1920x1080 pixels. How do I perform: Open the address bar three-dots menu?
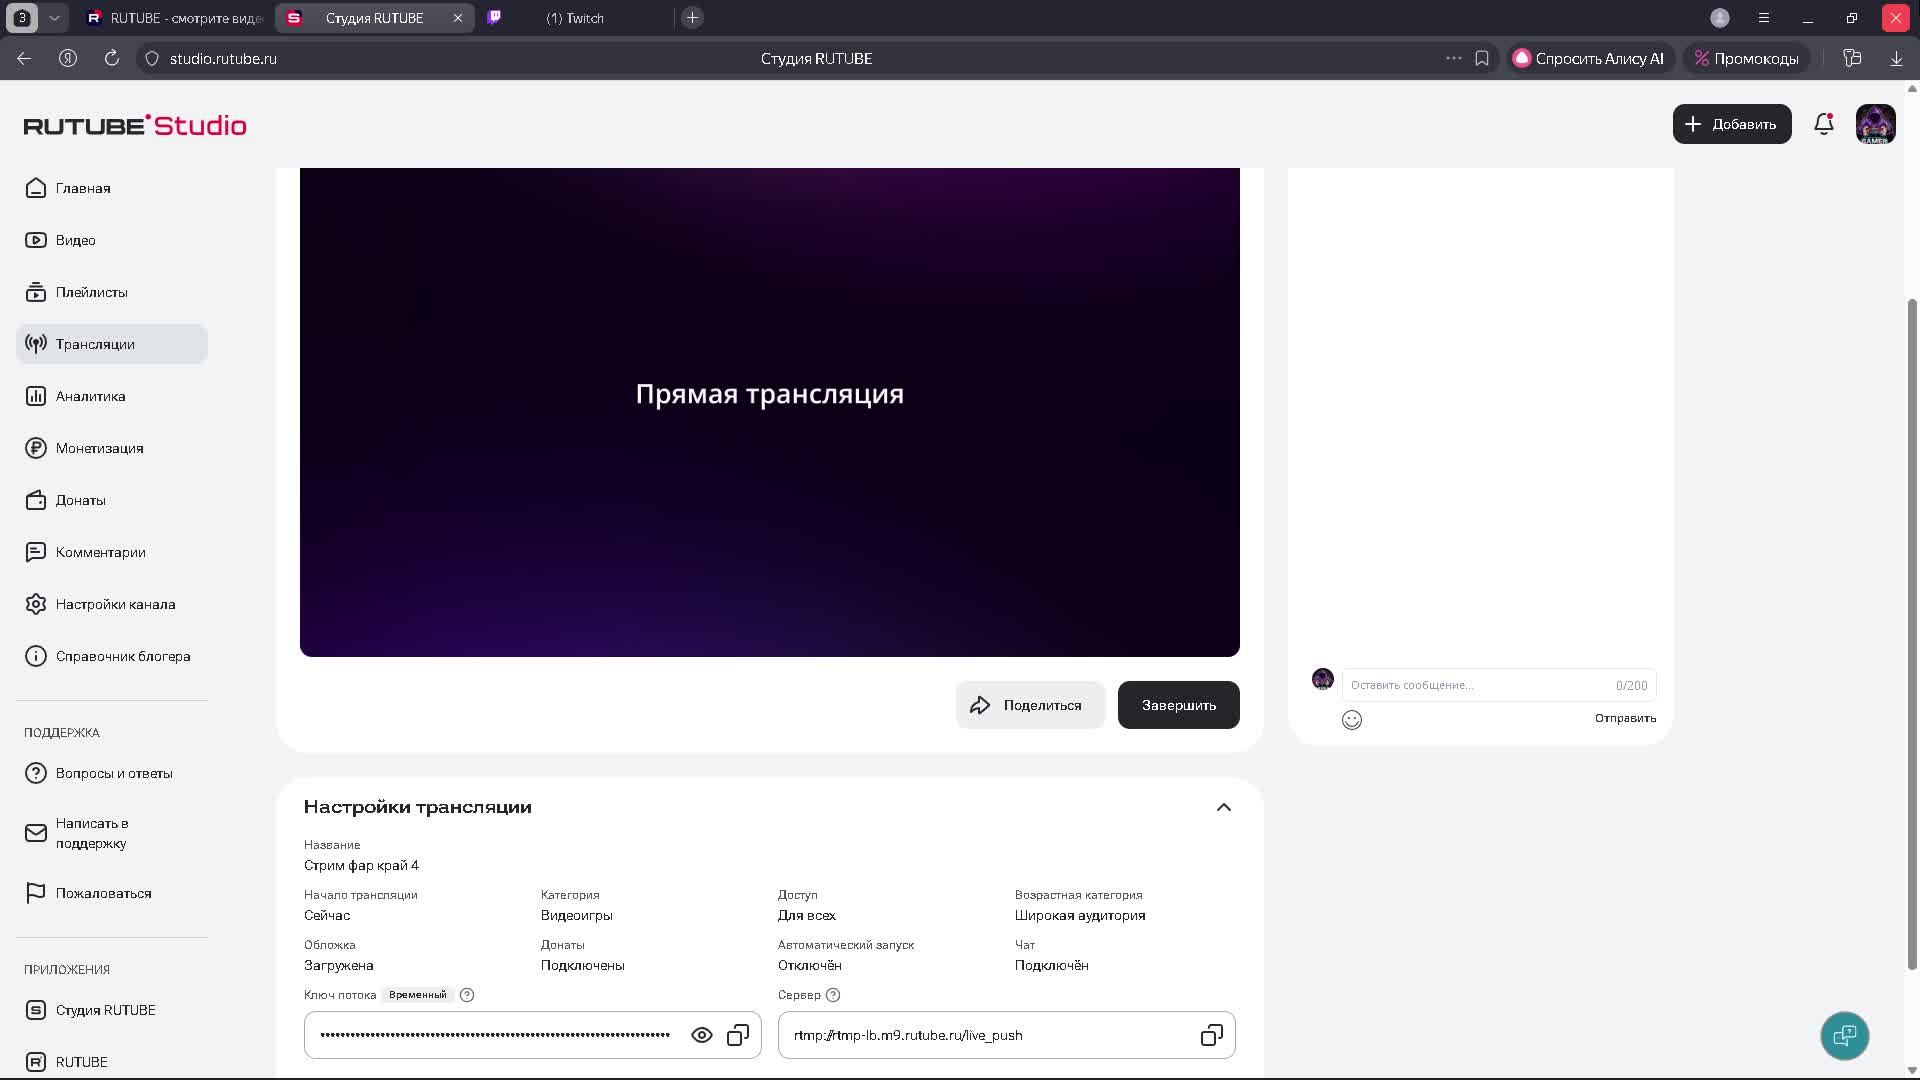point(1453,58)
